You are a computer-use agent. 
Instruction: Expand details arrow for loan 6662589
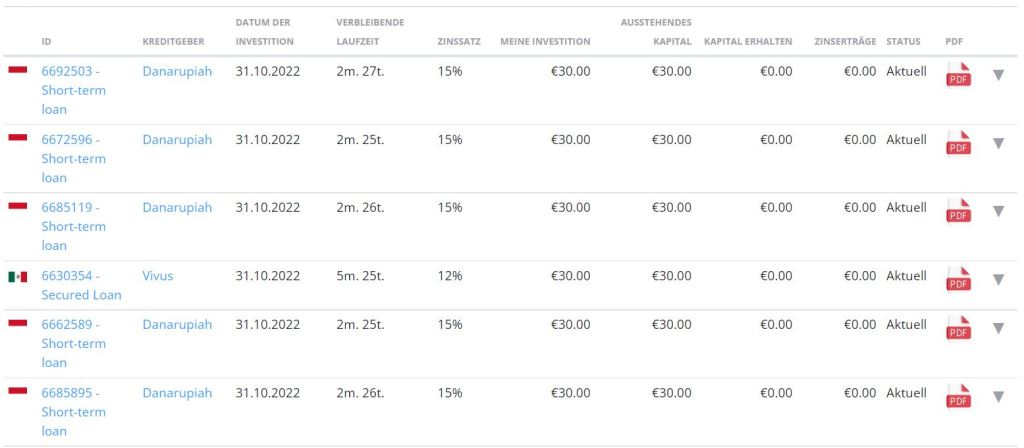pyautogui.click(x=998, y=329)
